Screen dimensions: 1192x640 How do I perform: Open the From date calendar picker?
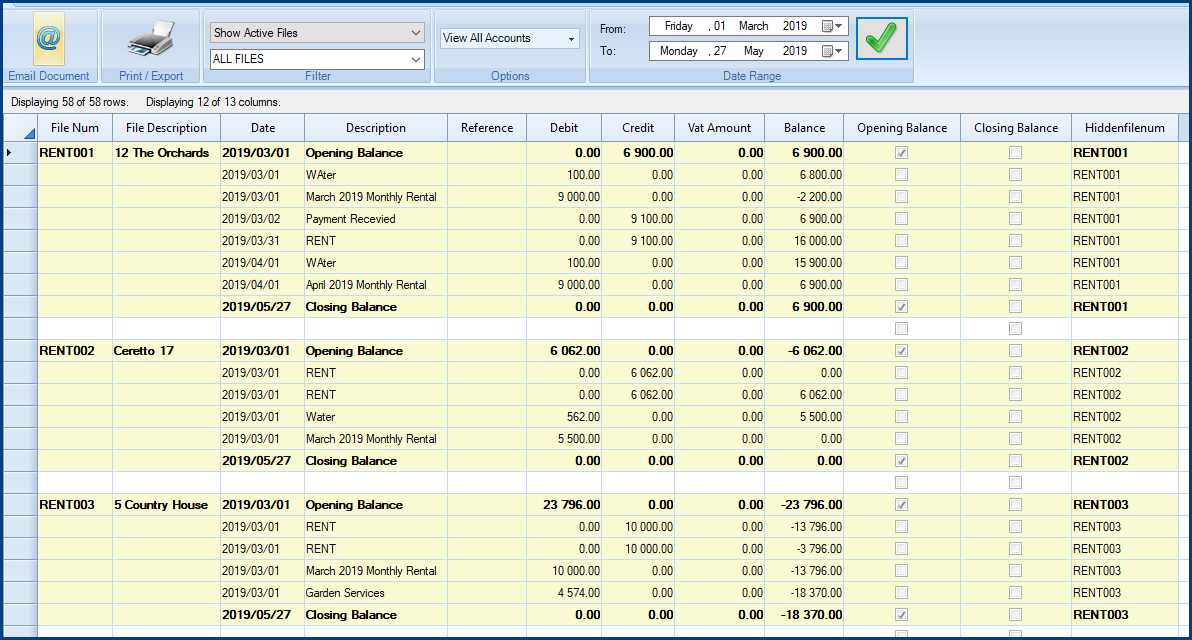click(x=832, y=27)
